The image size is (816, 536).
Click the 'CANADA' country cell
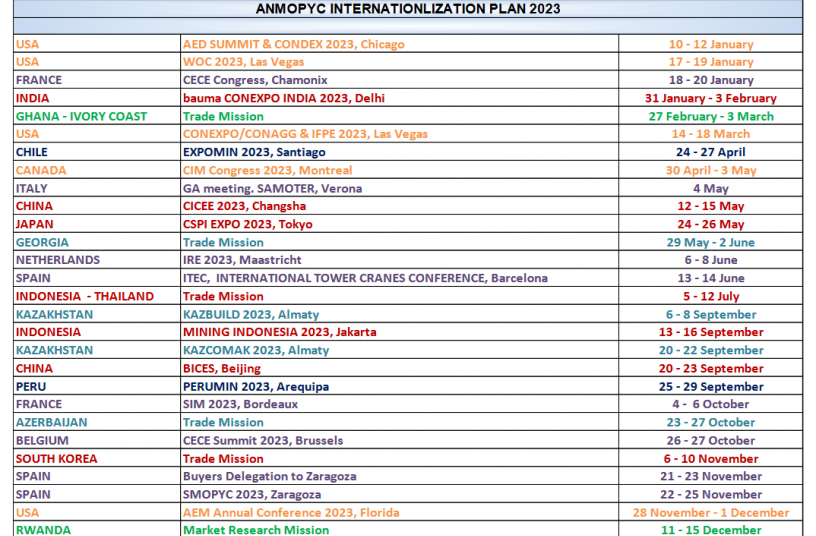click(97, 171)
